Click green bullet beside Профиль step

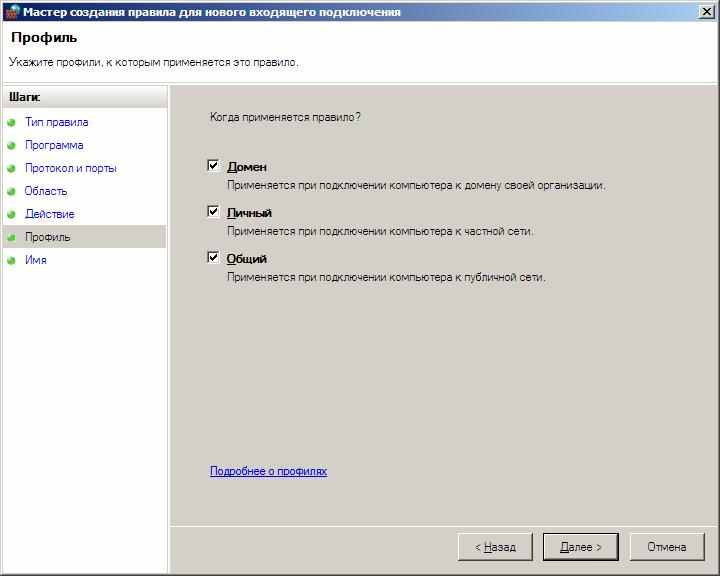click(x=11, y=237)
